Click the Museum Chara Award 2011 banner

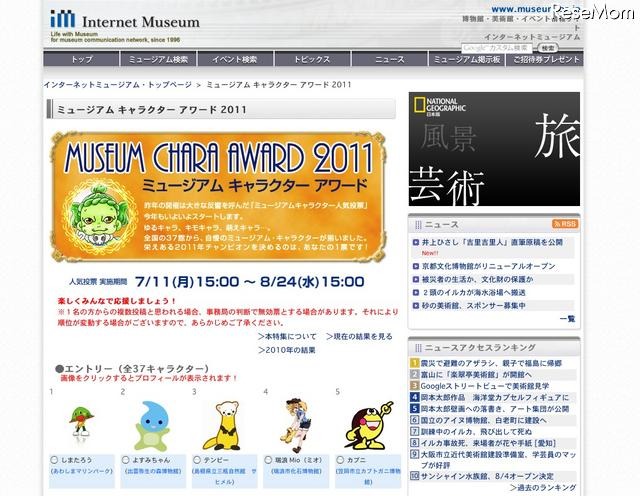coord(218,196)
